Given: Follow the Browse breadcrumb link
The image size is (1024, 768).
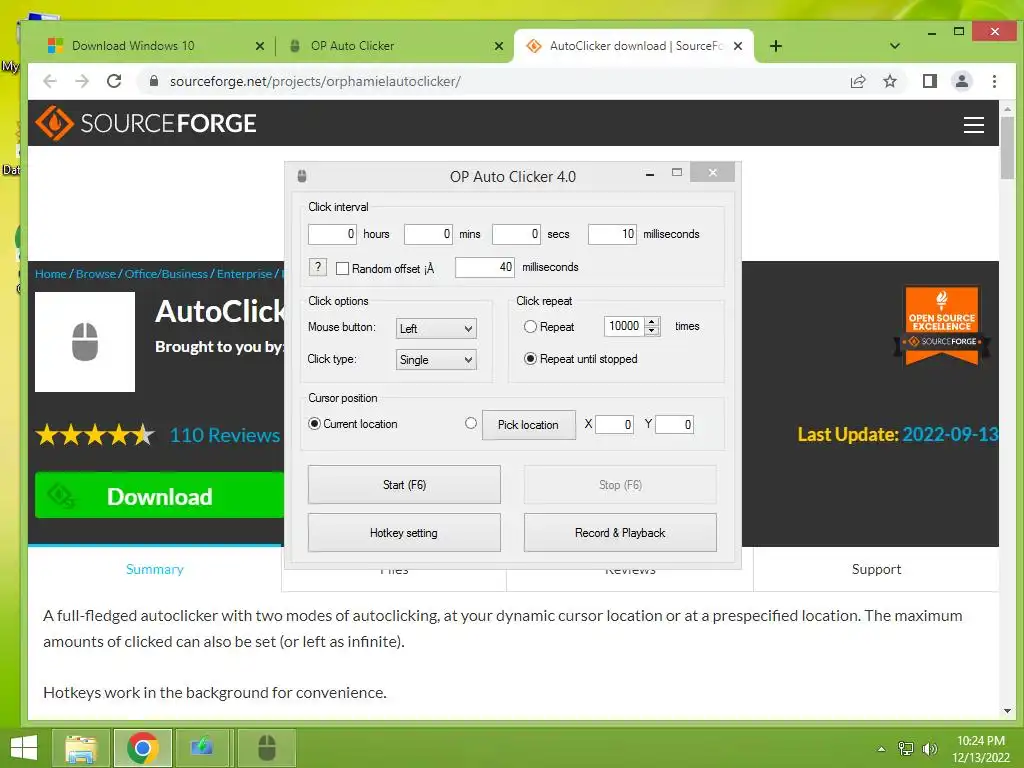Looking at the screenshot, I should 96,274.
